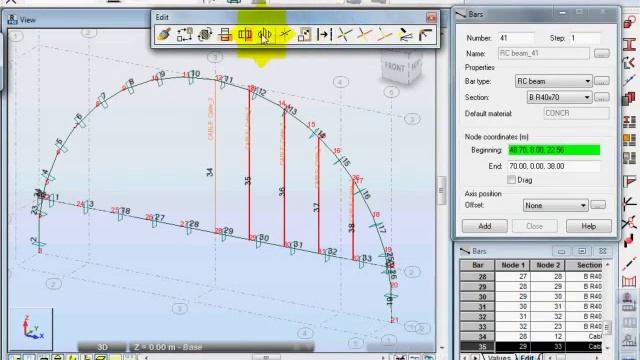The height and width of the screenshot is (360, 640).
Task: Activate the Rotate tool in Edit toolbar
Action: tap(205, 34)
